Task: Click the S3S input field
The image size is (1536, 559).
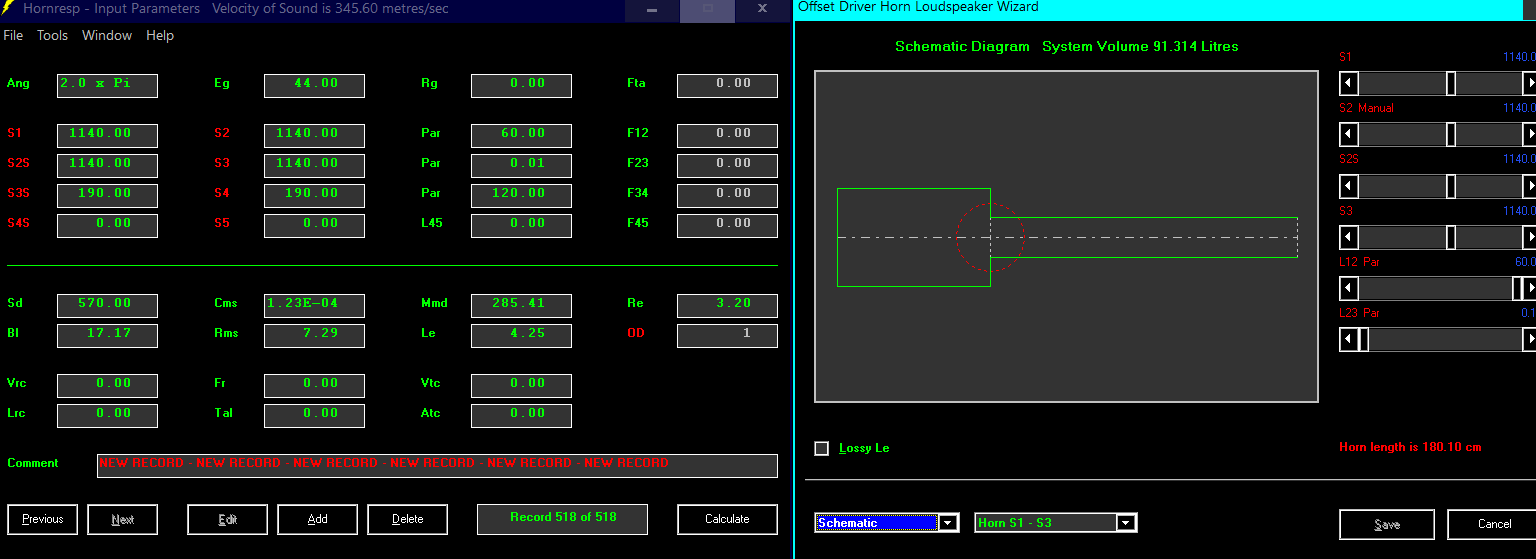Action: tap(107, 195)
